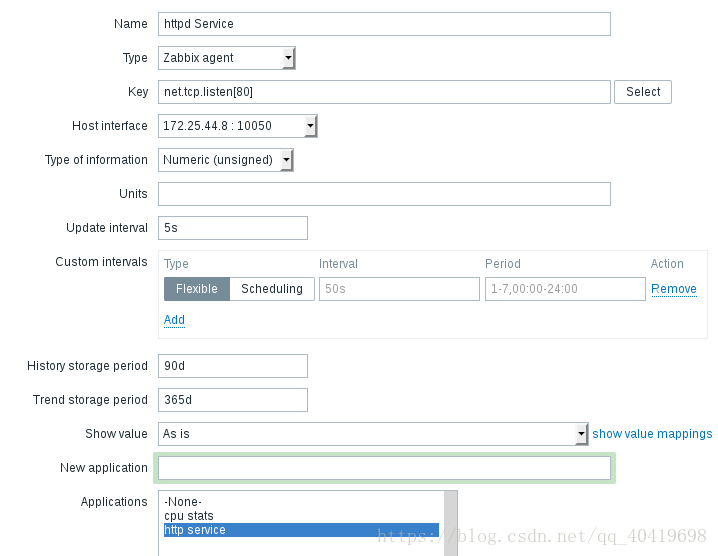This screenshot has height=556, width=718.
Task: Open the Show value dropdown
Action: pyautogui.click(x=373, y=434)
